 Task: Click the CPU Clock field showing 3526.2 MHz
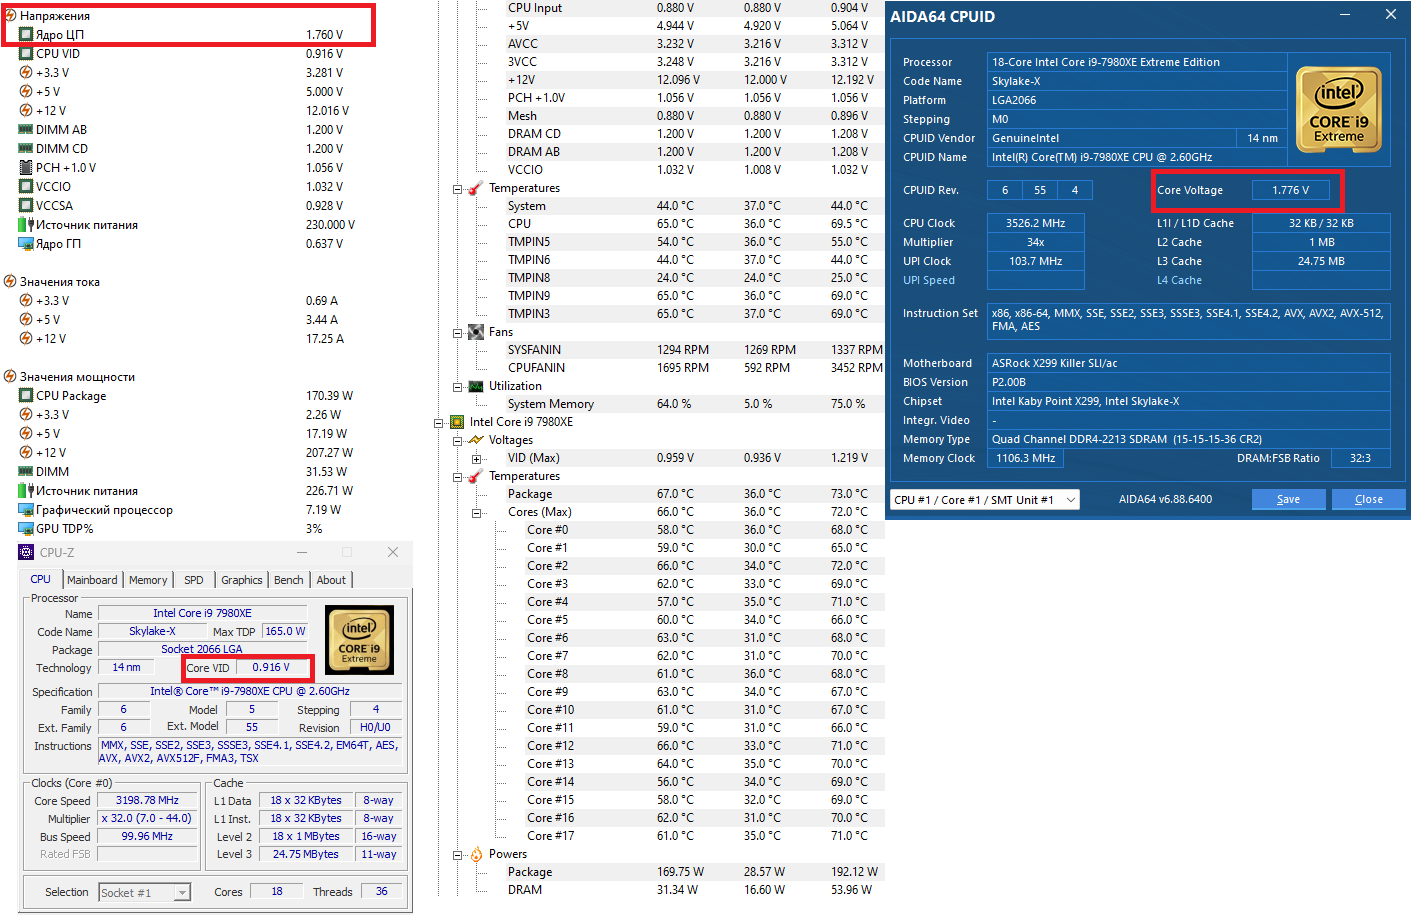pyautogui.click(x=1035, y=223)
